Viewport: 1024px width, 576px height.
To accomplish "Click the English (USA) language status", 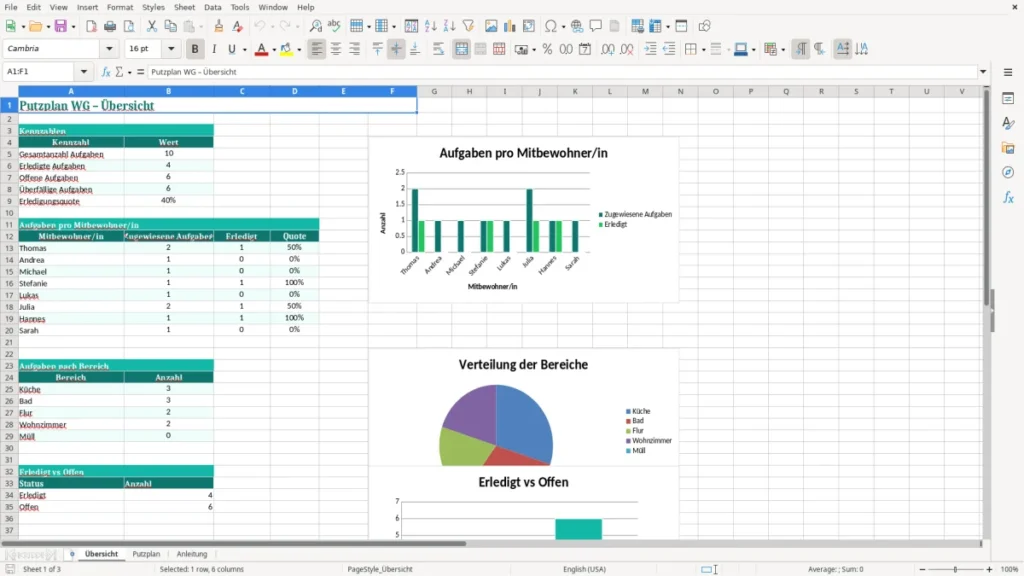I will click(x=584, y=569).
